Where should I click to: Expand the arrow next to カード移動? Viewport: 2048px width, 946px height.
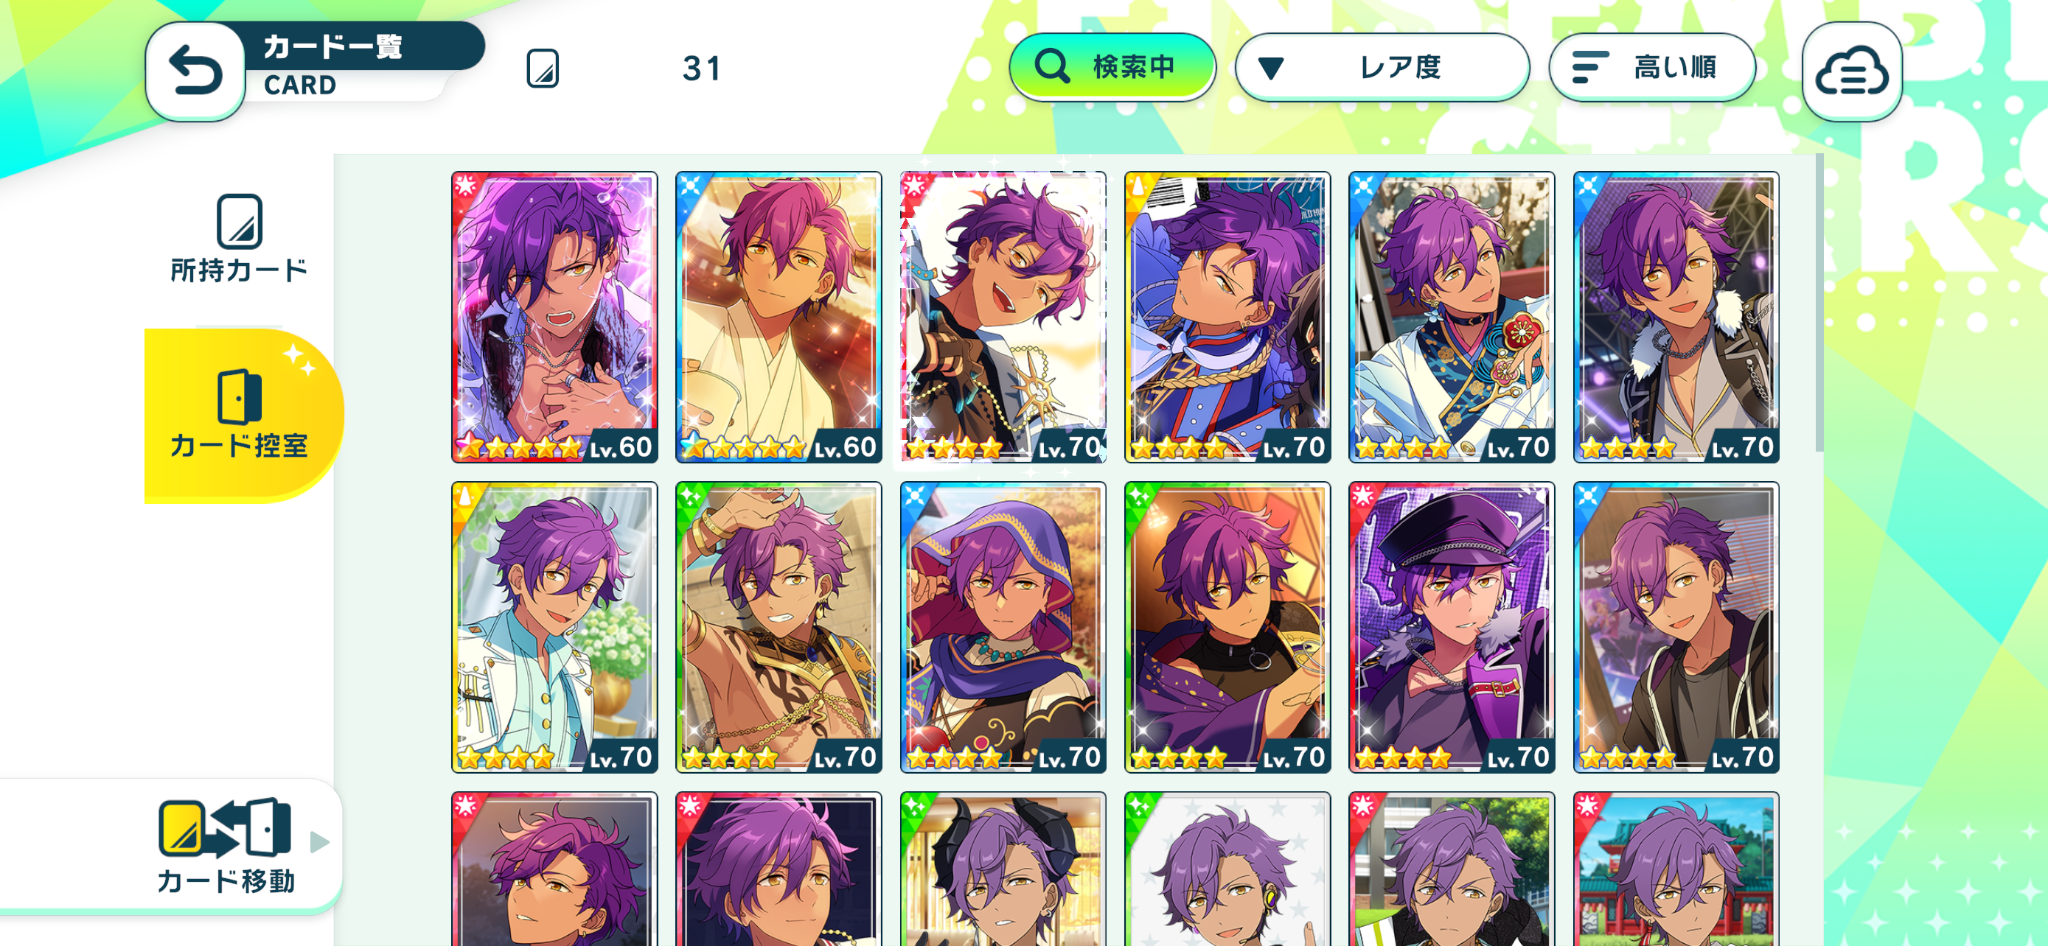pyautogui.click(x=319, y=842)
